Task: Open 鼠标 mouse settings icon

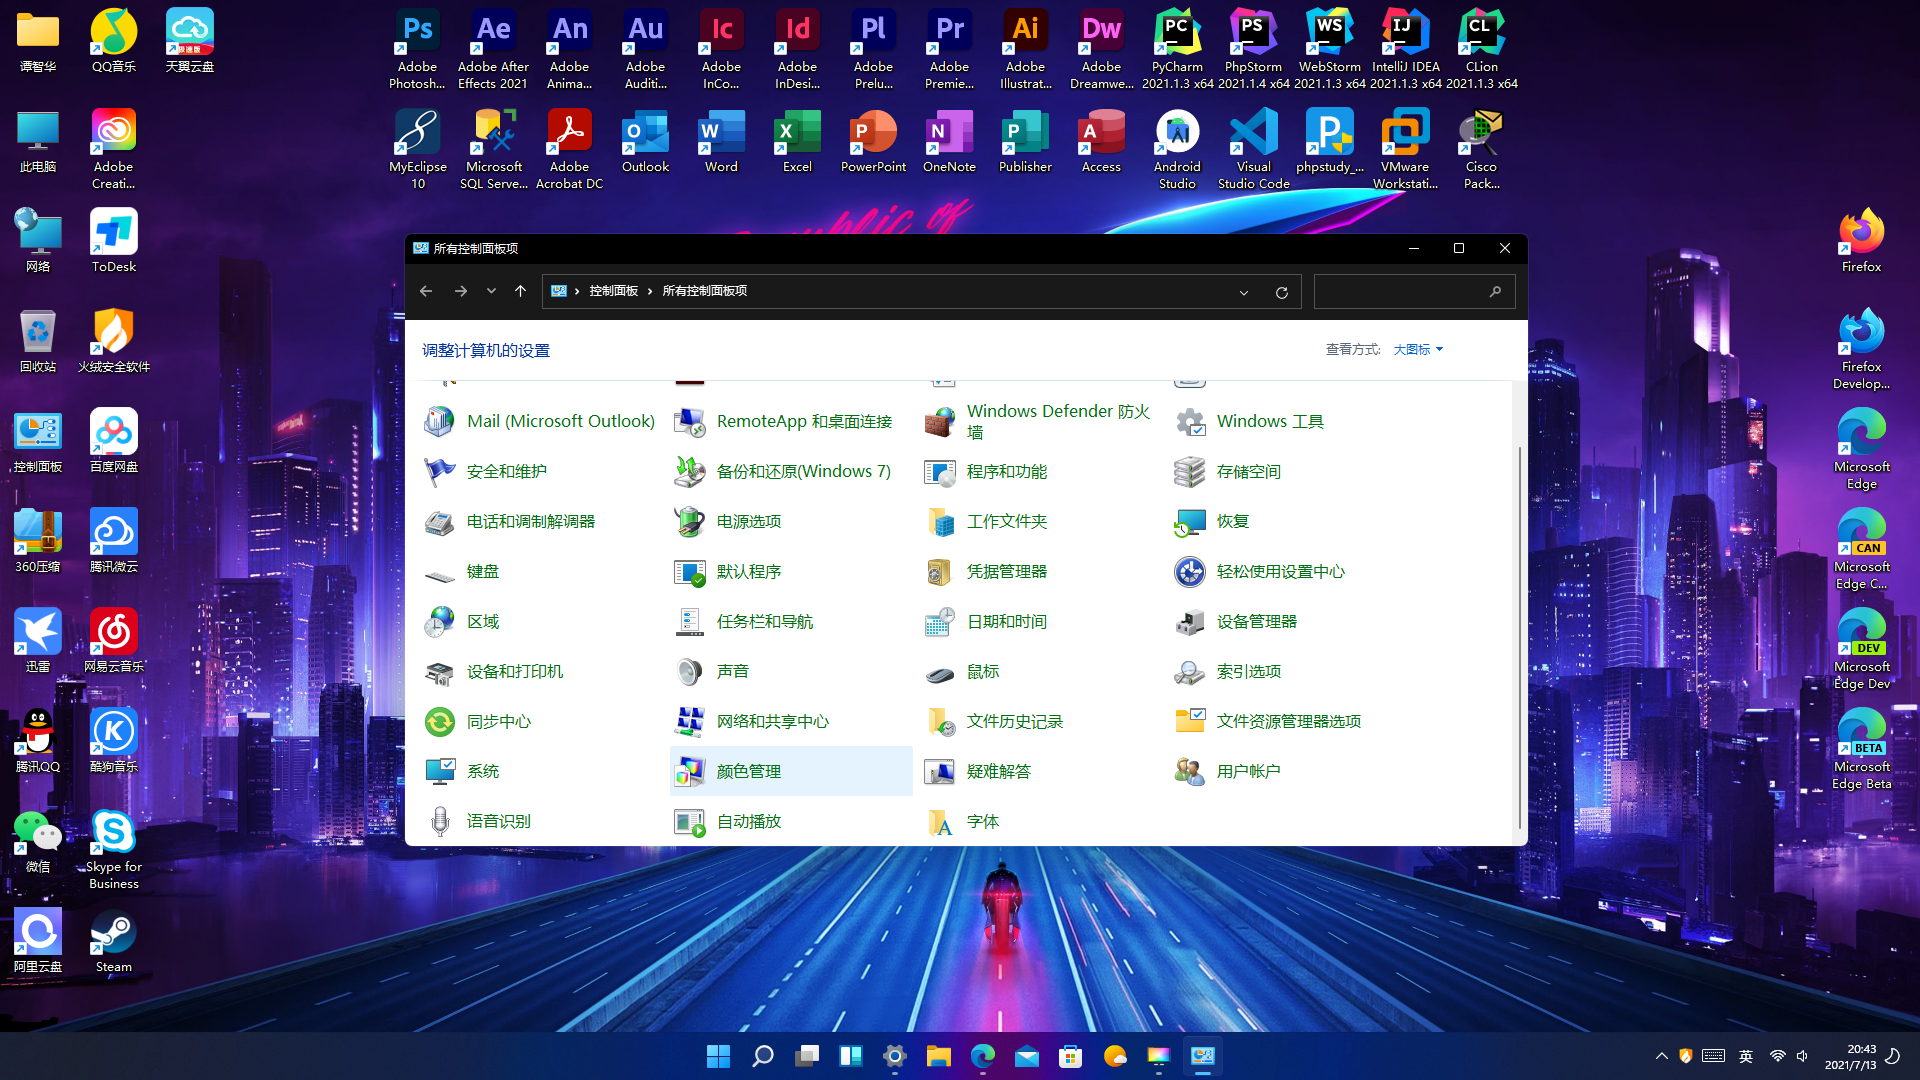Action: click(939, 672)
